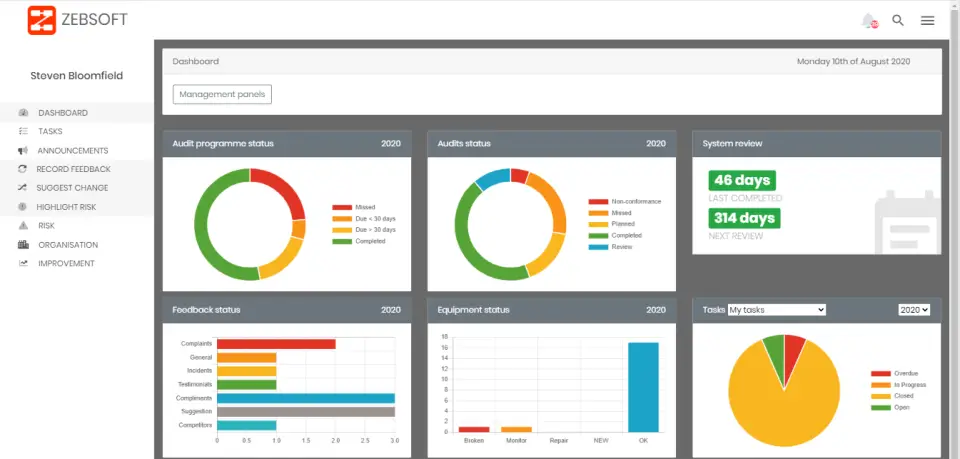The image size is (960, 459).
Task: Click the Management panels button
Action: click(x=222, y=94)
